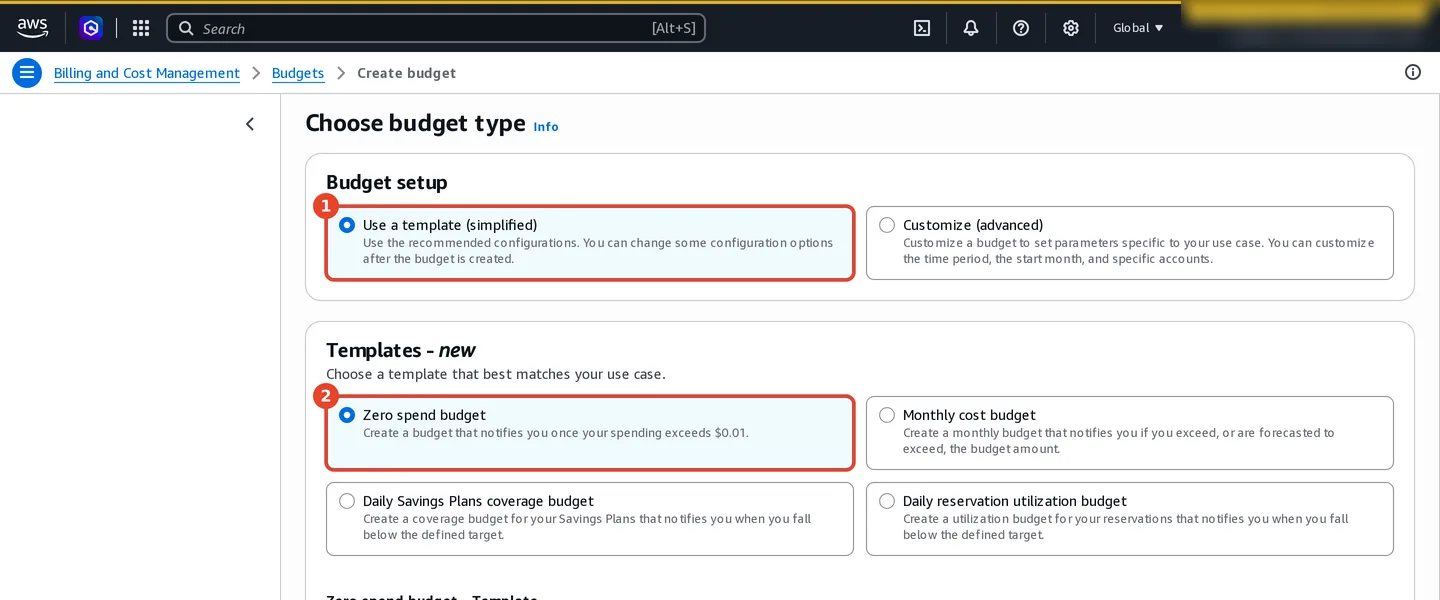Image resolution: width=1440 pixels, height=600 pixels.
Task: Open the AWS home logo
Action: pos(32,28)
